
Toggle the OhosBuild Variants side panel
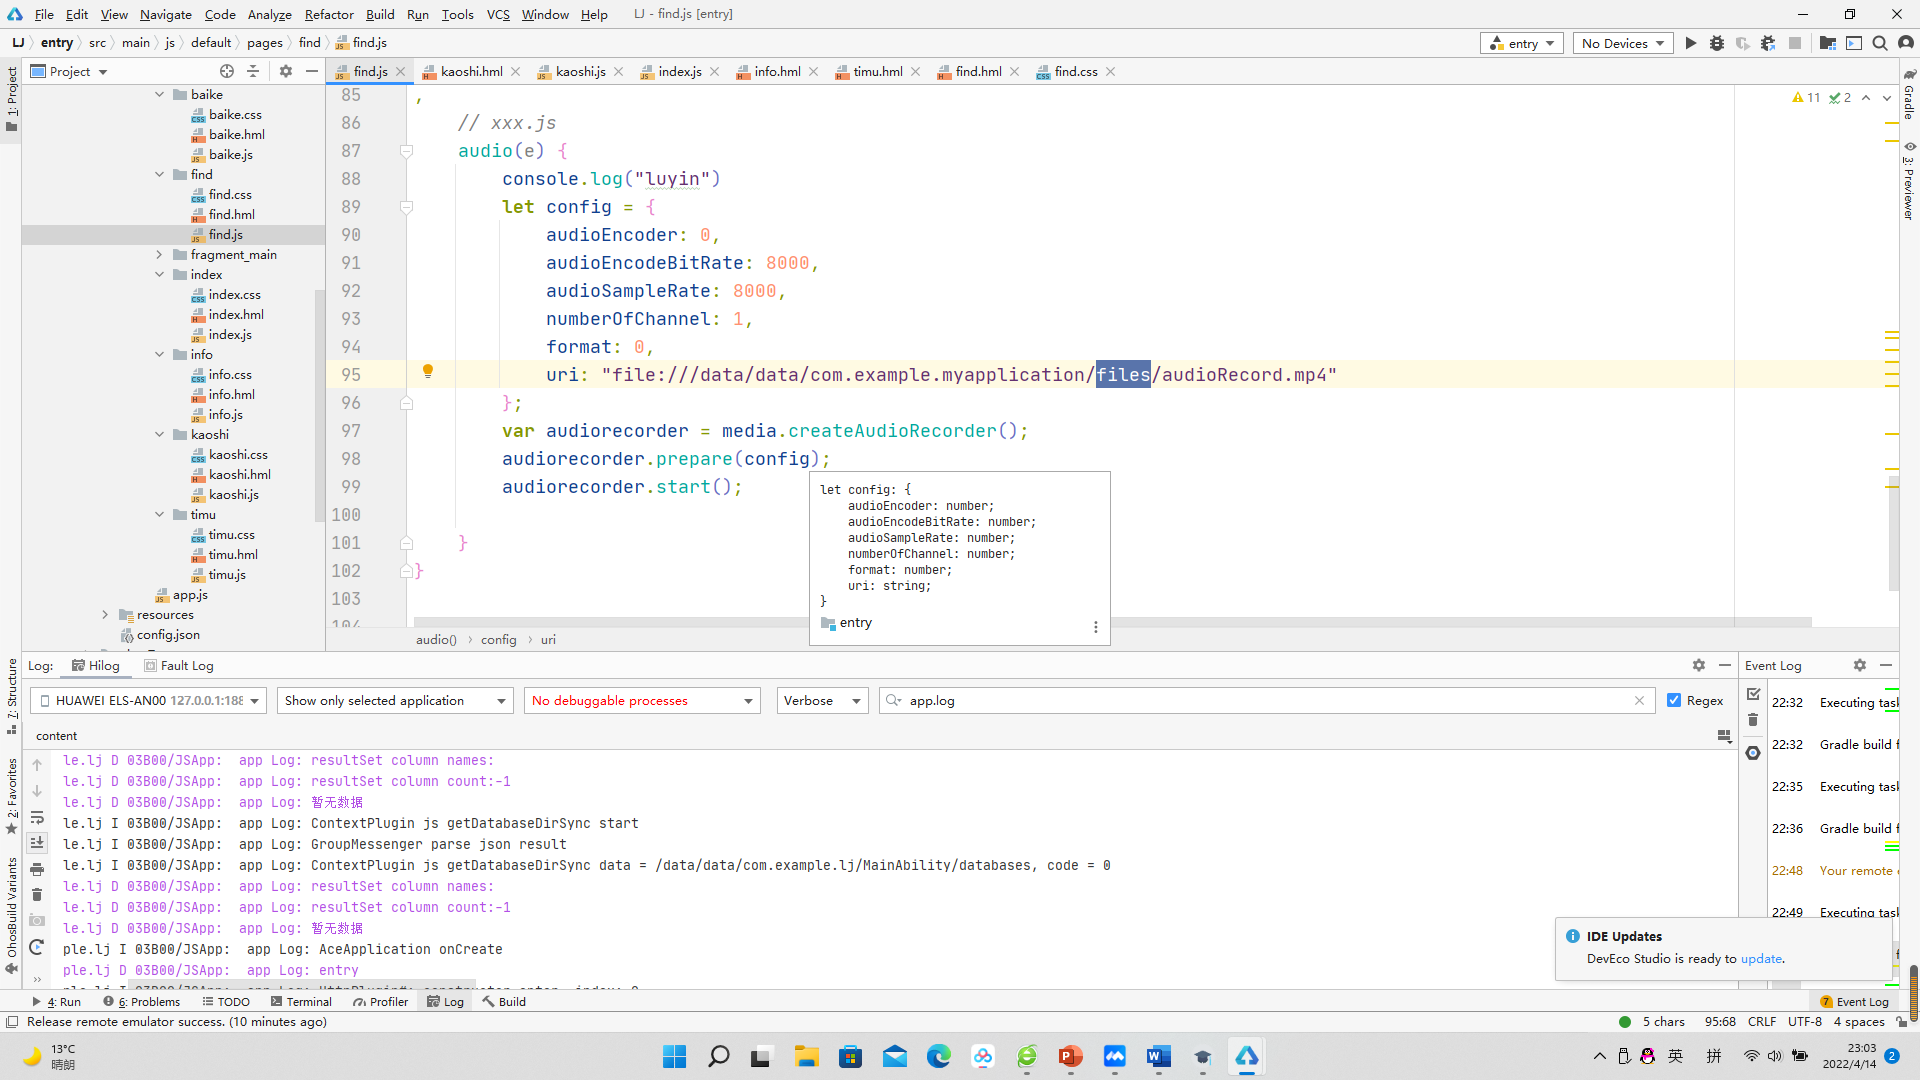[11, 914]
